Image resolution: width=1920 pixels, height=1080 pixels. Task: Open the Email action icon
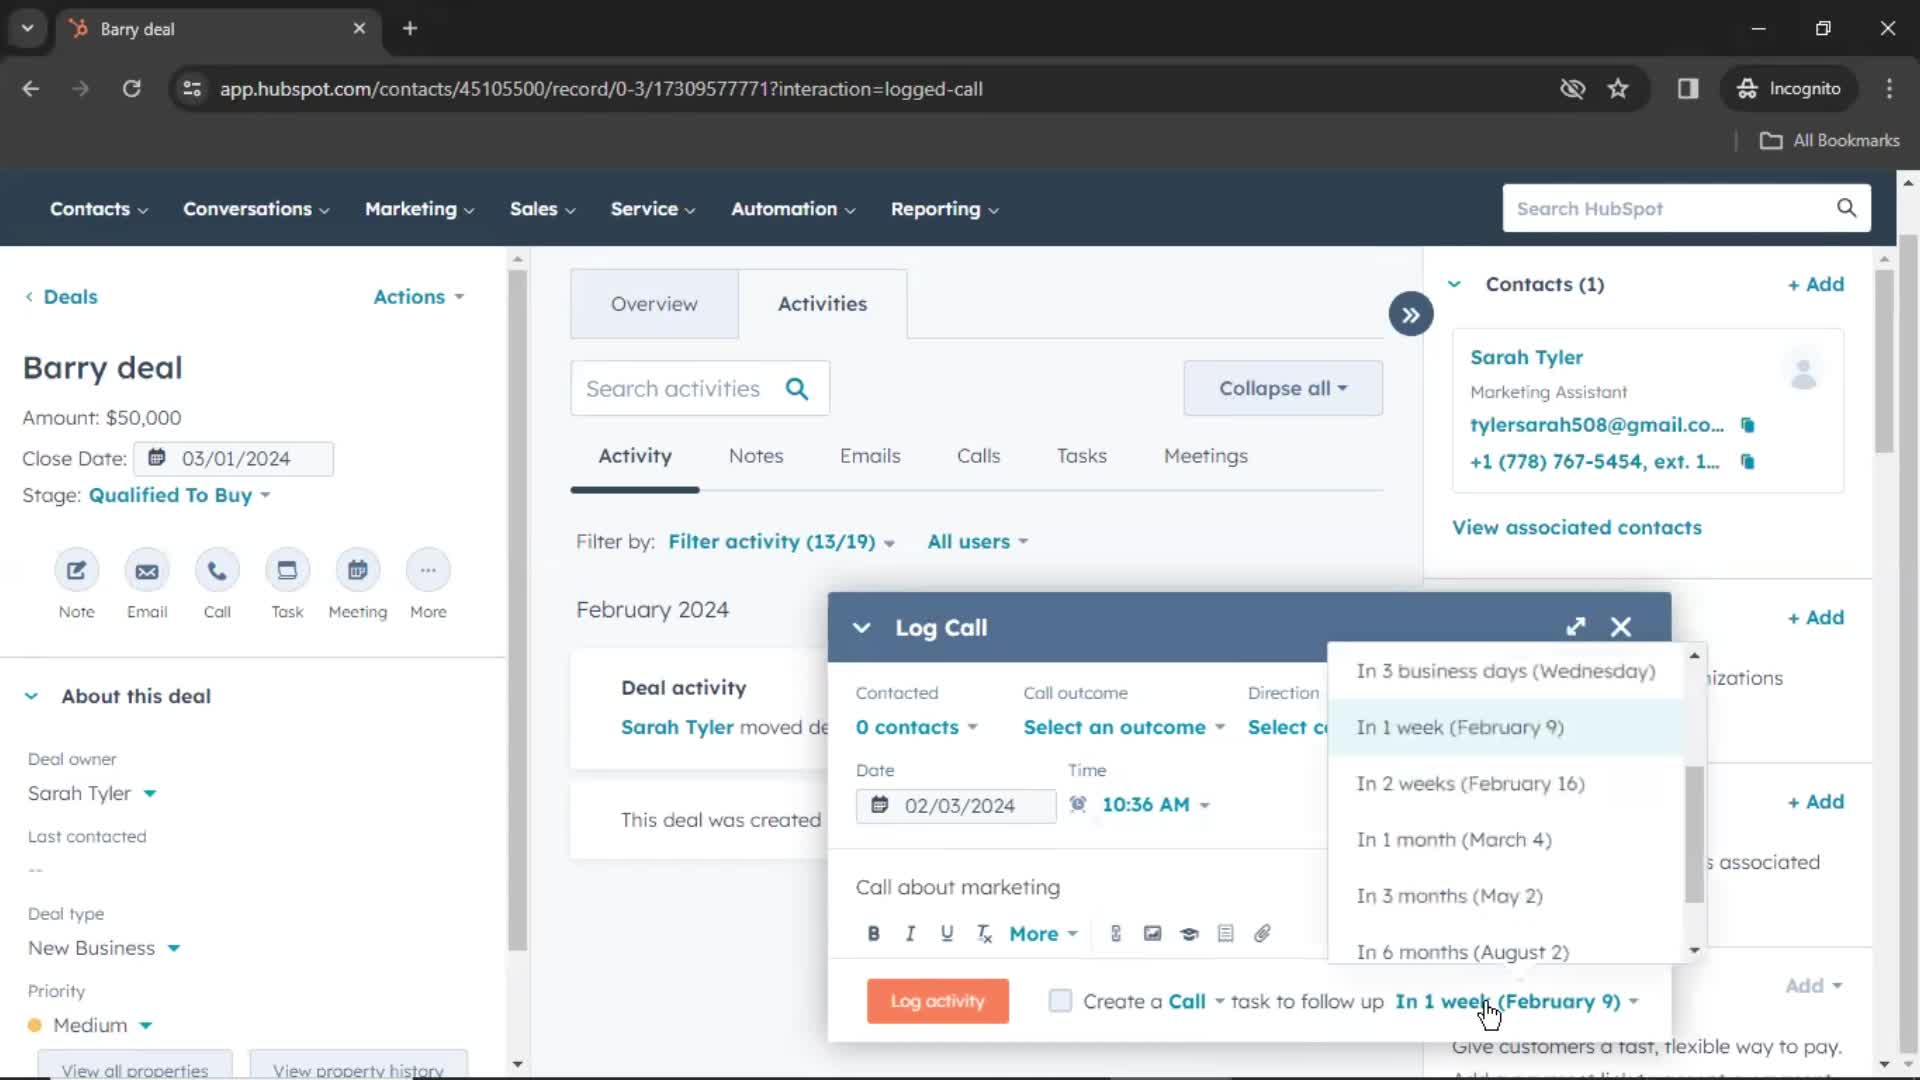click(147, 571)
